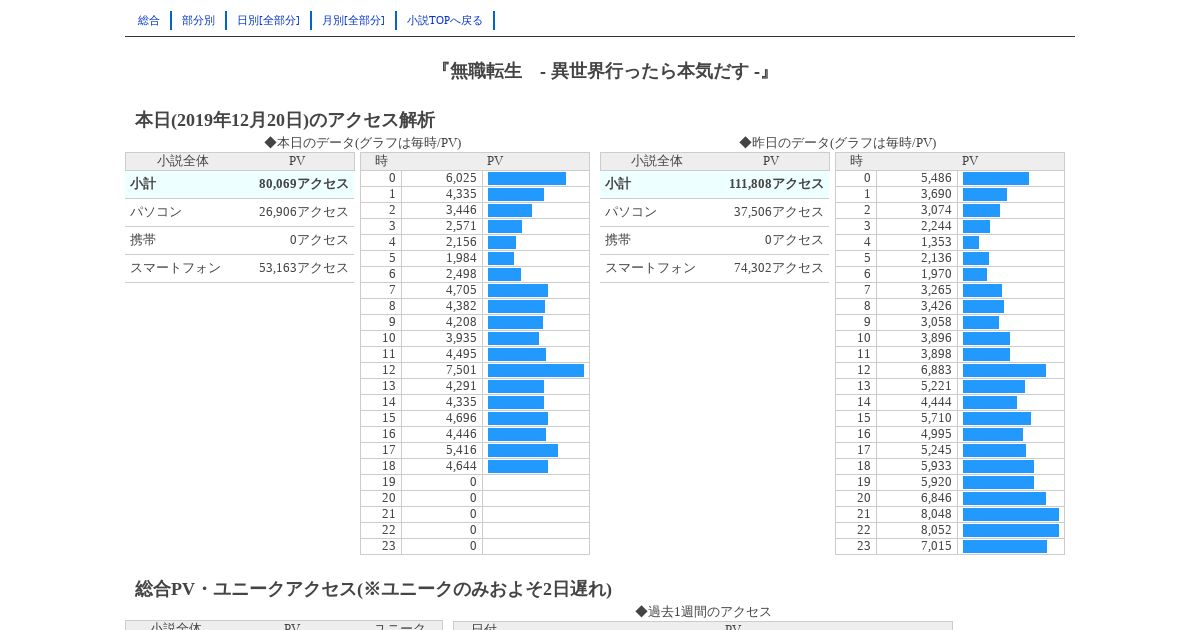Open the 部分別 navigation link
Screen dimensions: 1200x630
tap(198, 20)
